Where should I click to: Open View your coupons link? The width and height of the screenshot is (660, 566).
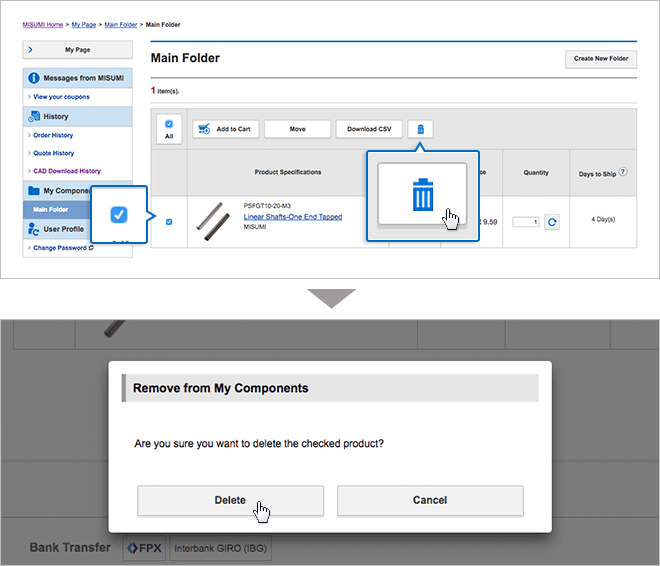[x=61, y=97]
